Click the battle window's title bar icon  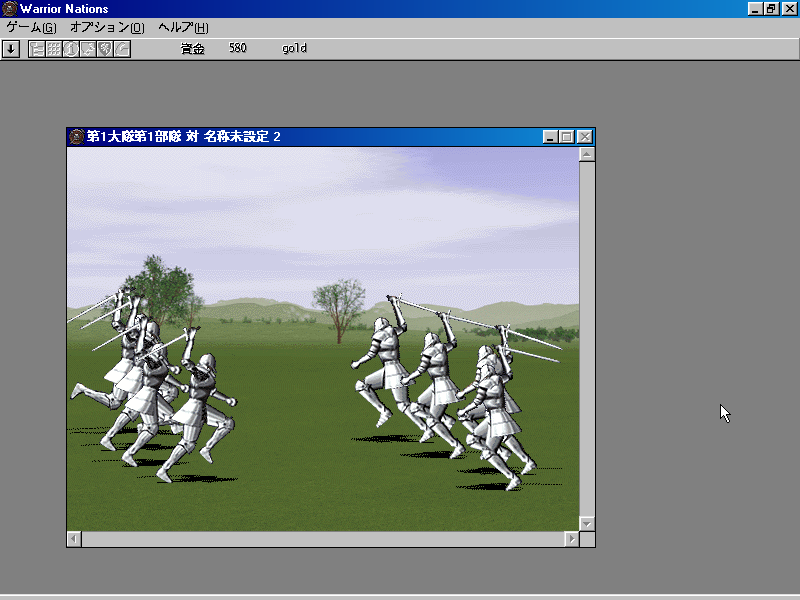coord(77,137)
